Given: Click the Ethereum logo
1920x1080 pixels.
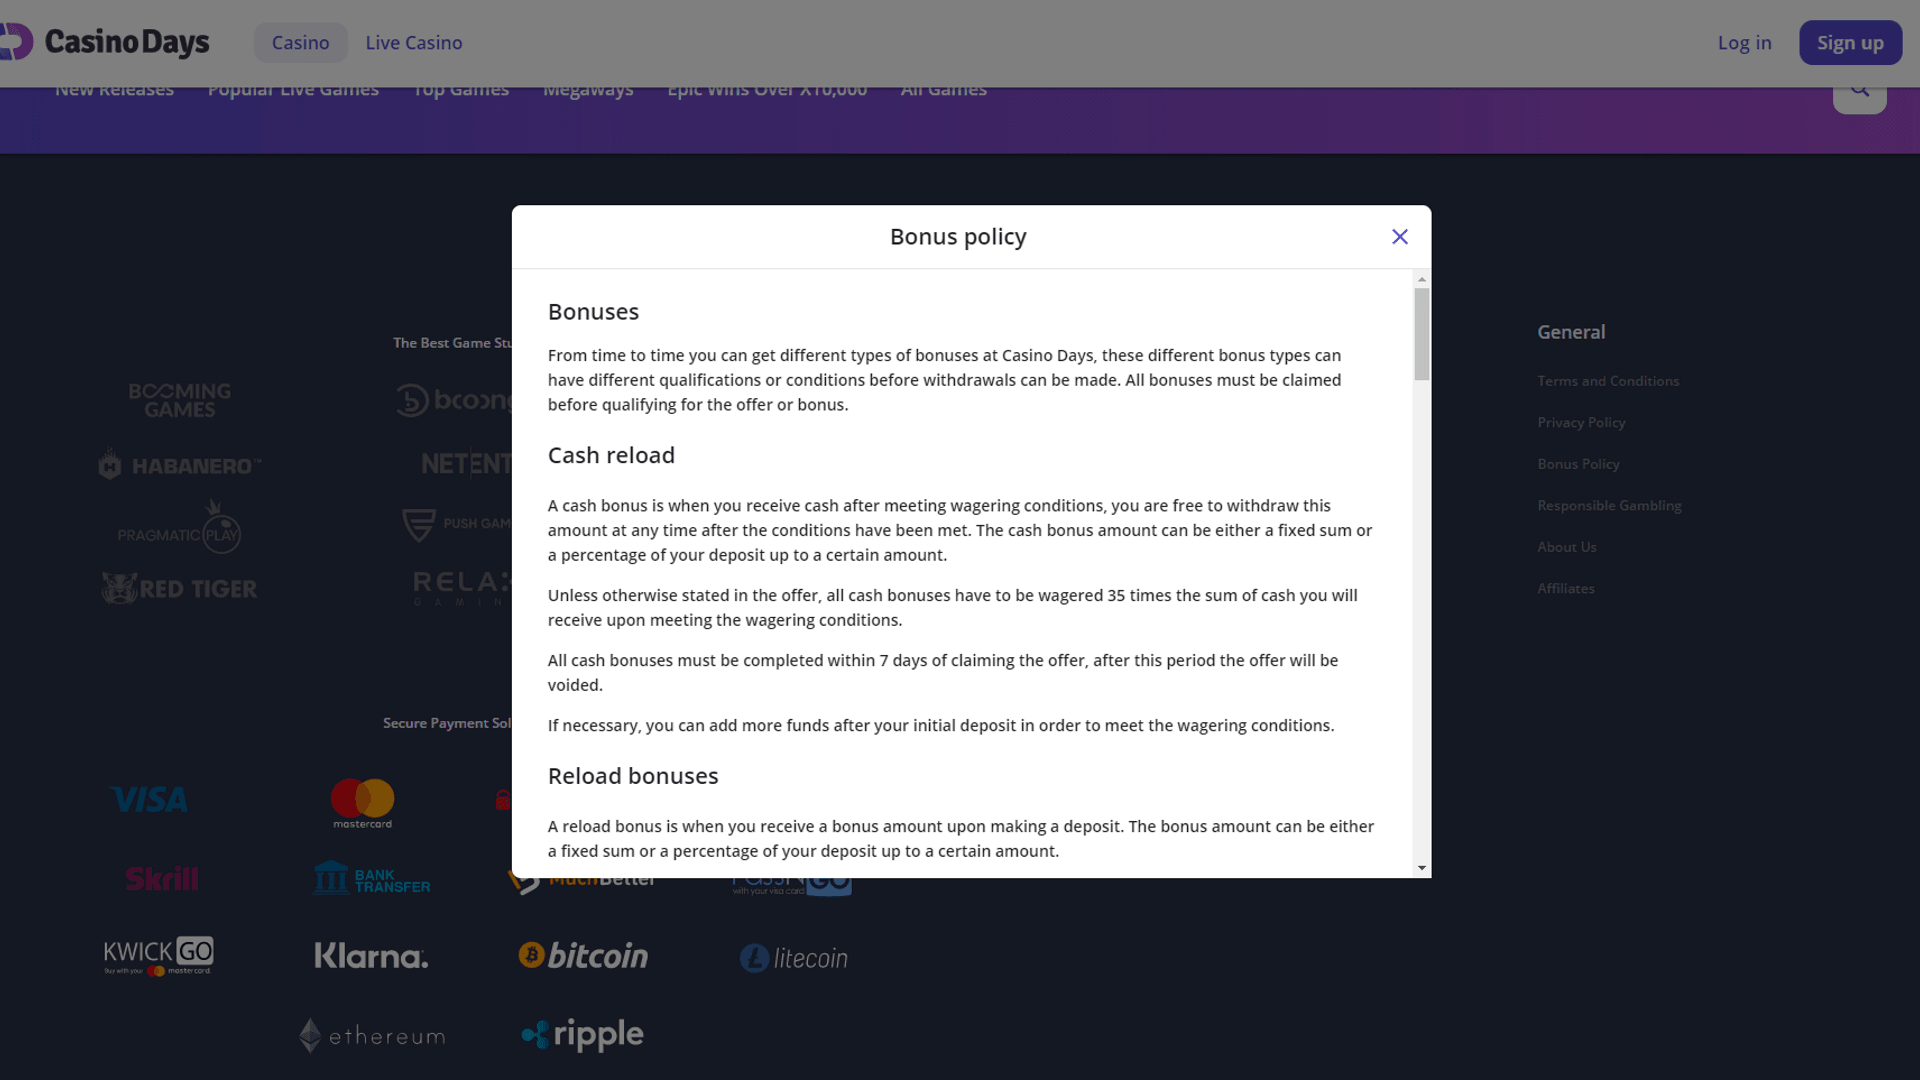Looking at the screenshot, I should [372, 1036].
